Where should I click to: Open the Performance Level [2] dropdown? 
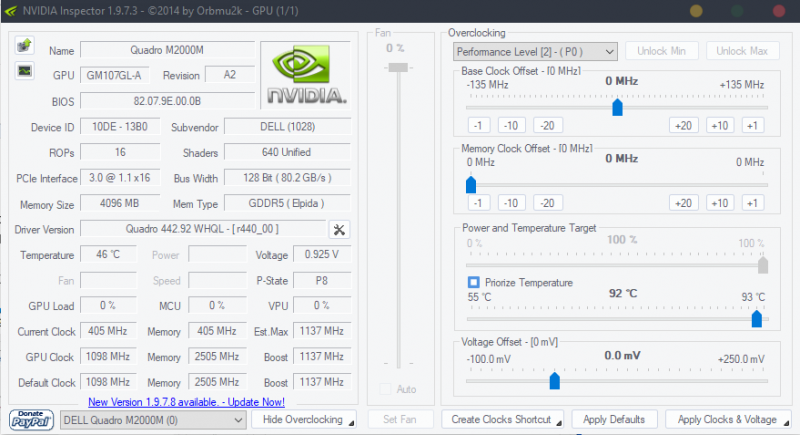click(x=535, y=52)
